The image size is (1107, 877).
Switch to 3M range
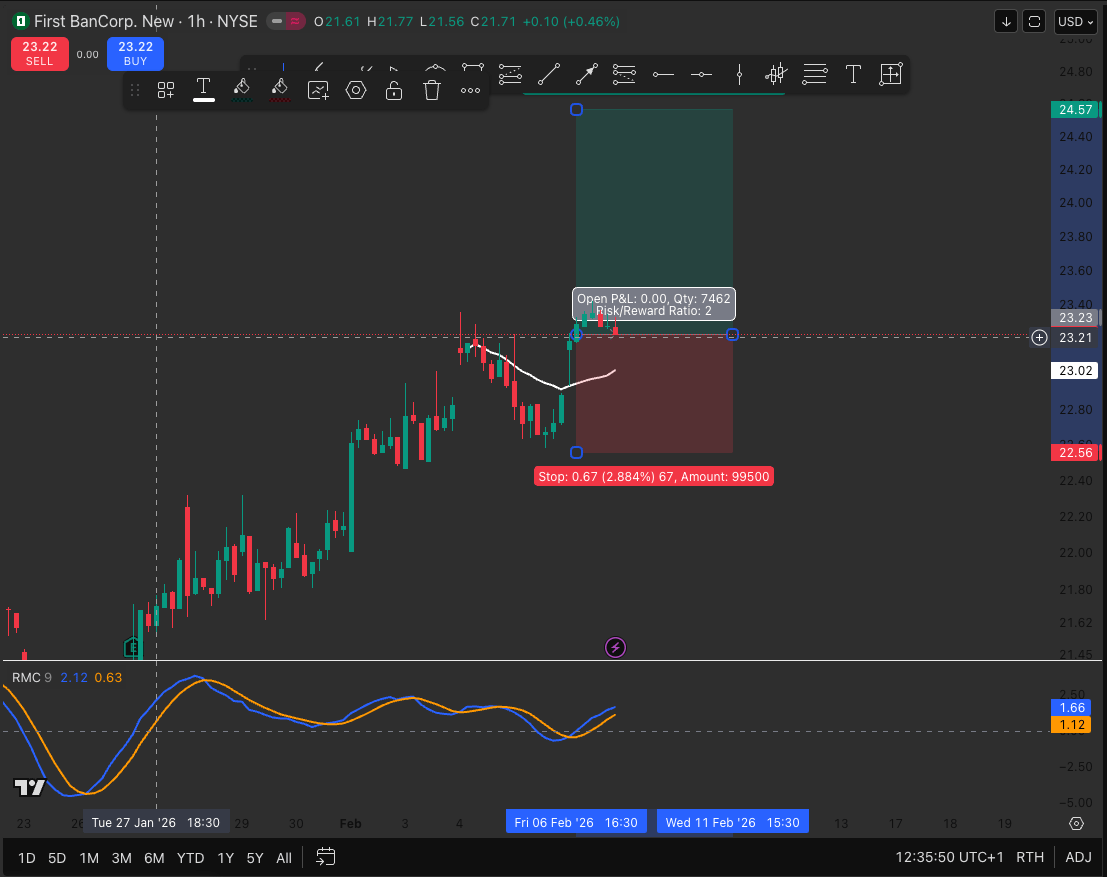[121, 858]
